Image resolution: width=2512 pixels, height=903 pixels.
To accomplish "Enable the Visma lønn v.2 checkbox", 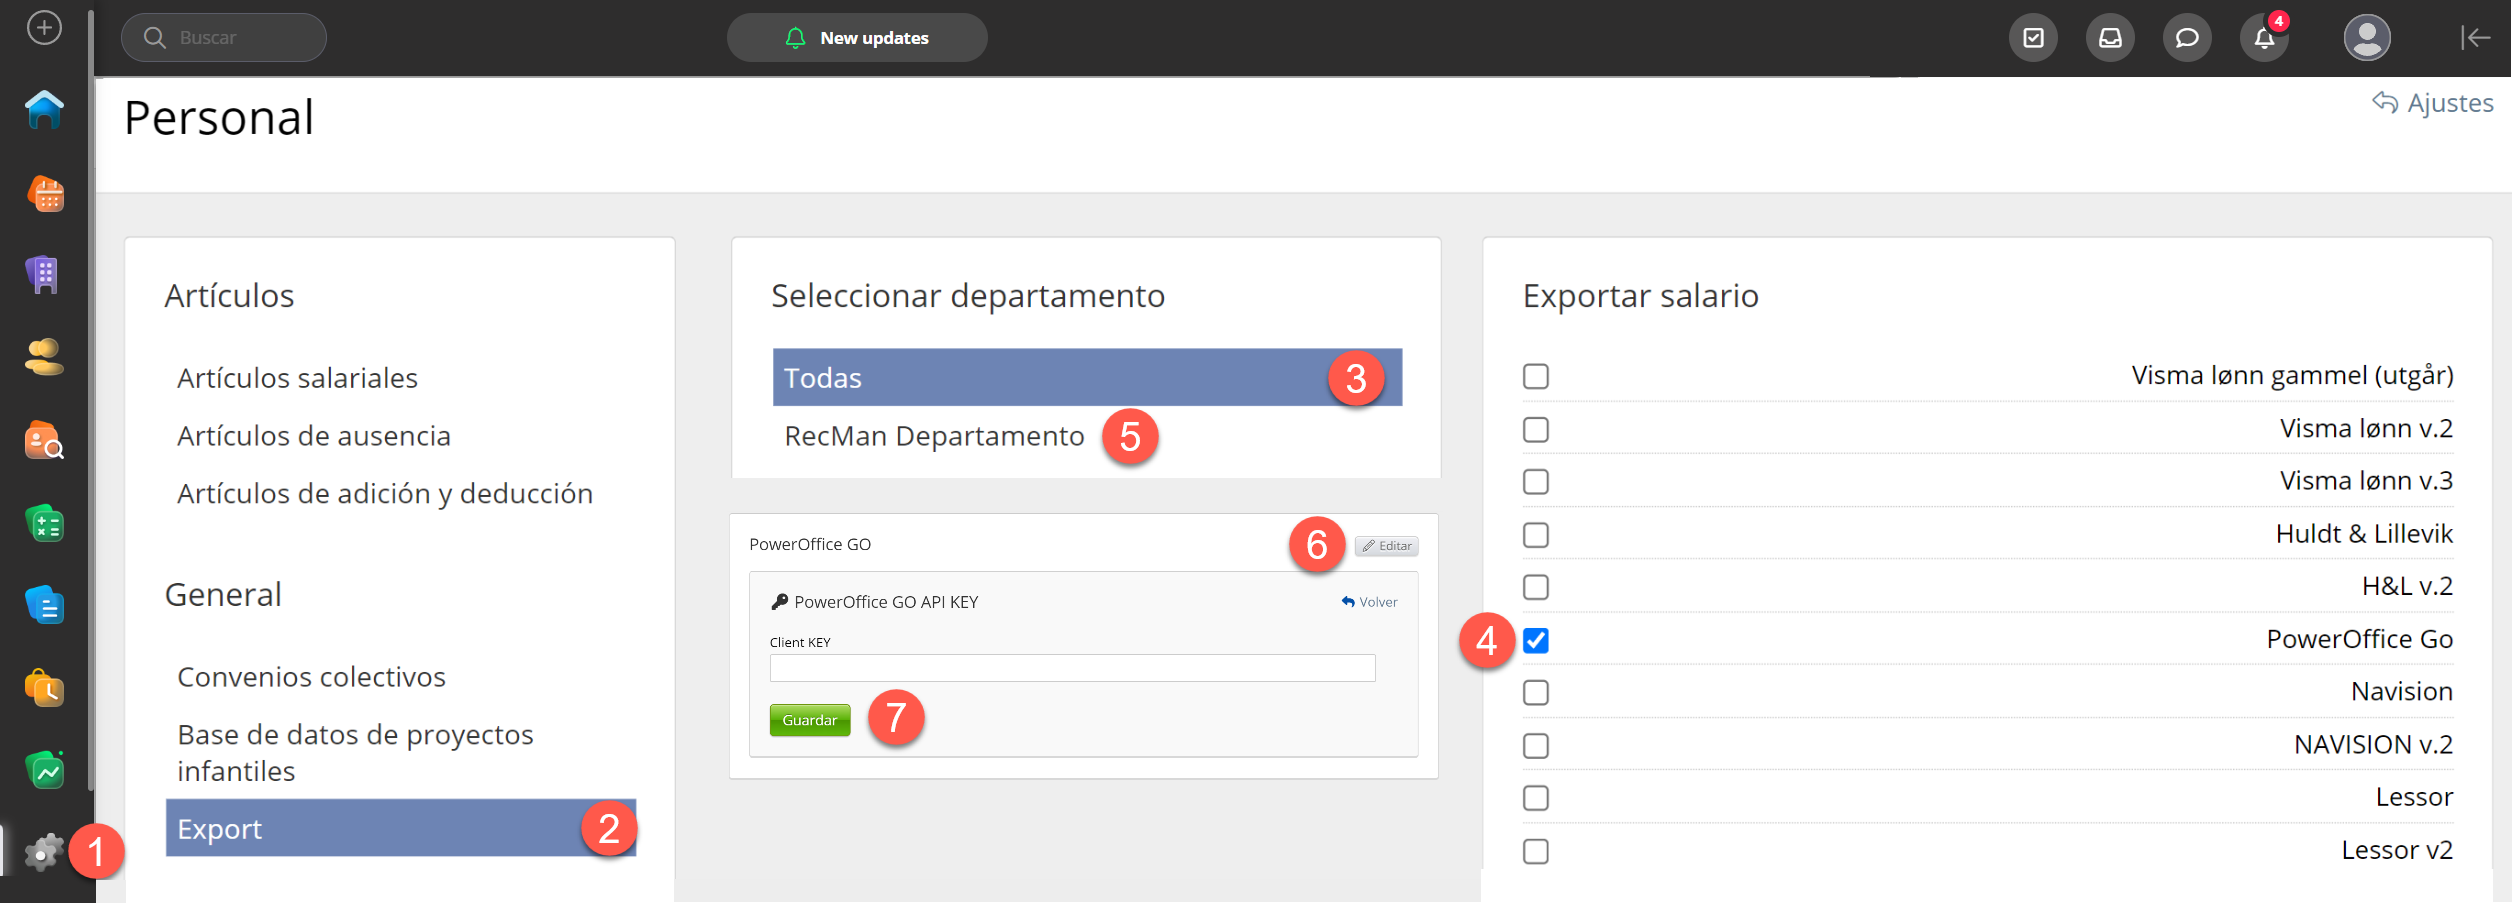I will pyautogui.click(x=1536, y=430).
